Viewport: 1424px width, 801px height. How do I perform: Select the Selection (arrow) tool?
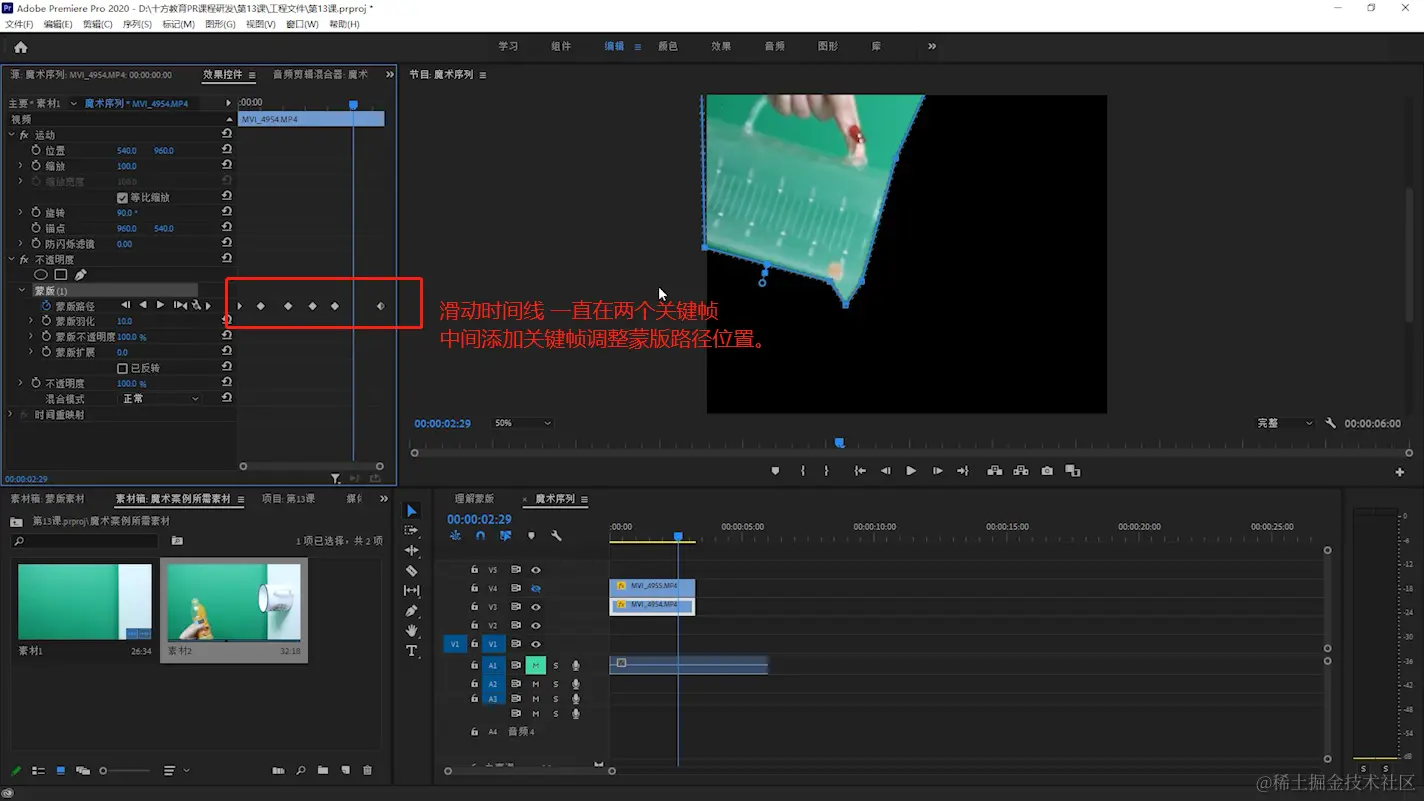coord(411,511)
